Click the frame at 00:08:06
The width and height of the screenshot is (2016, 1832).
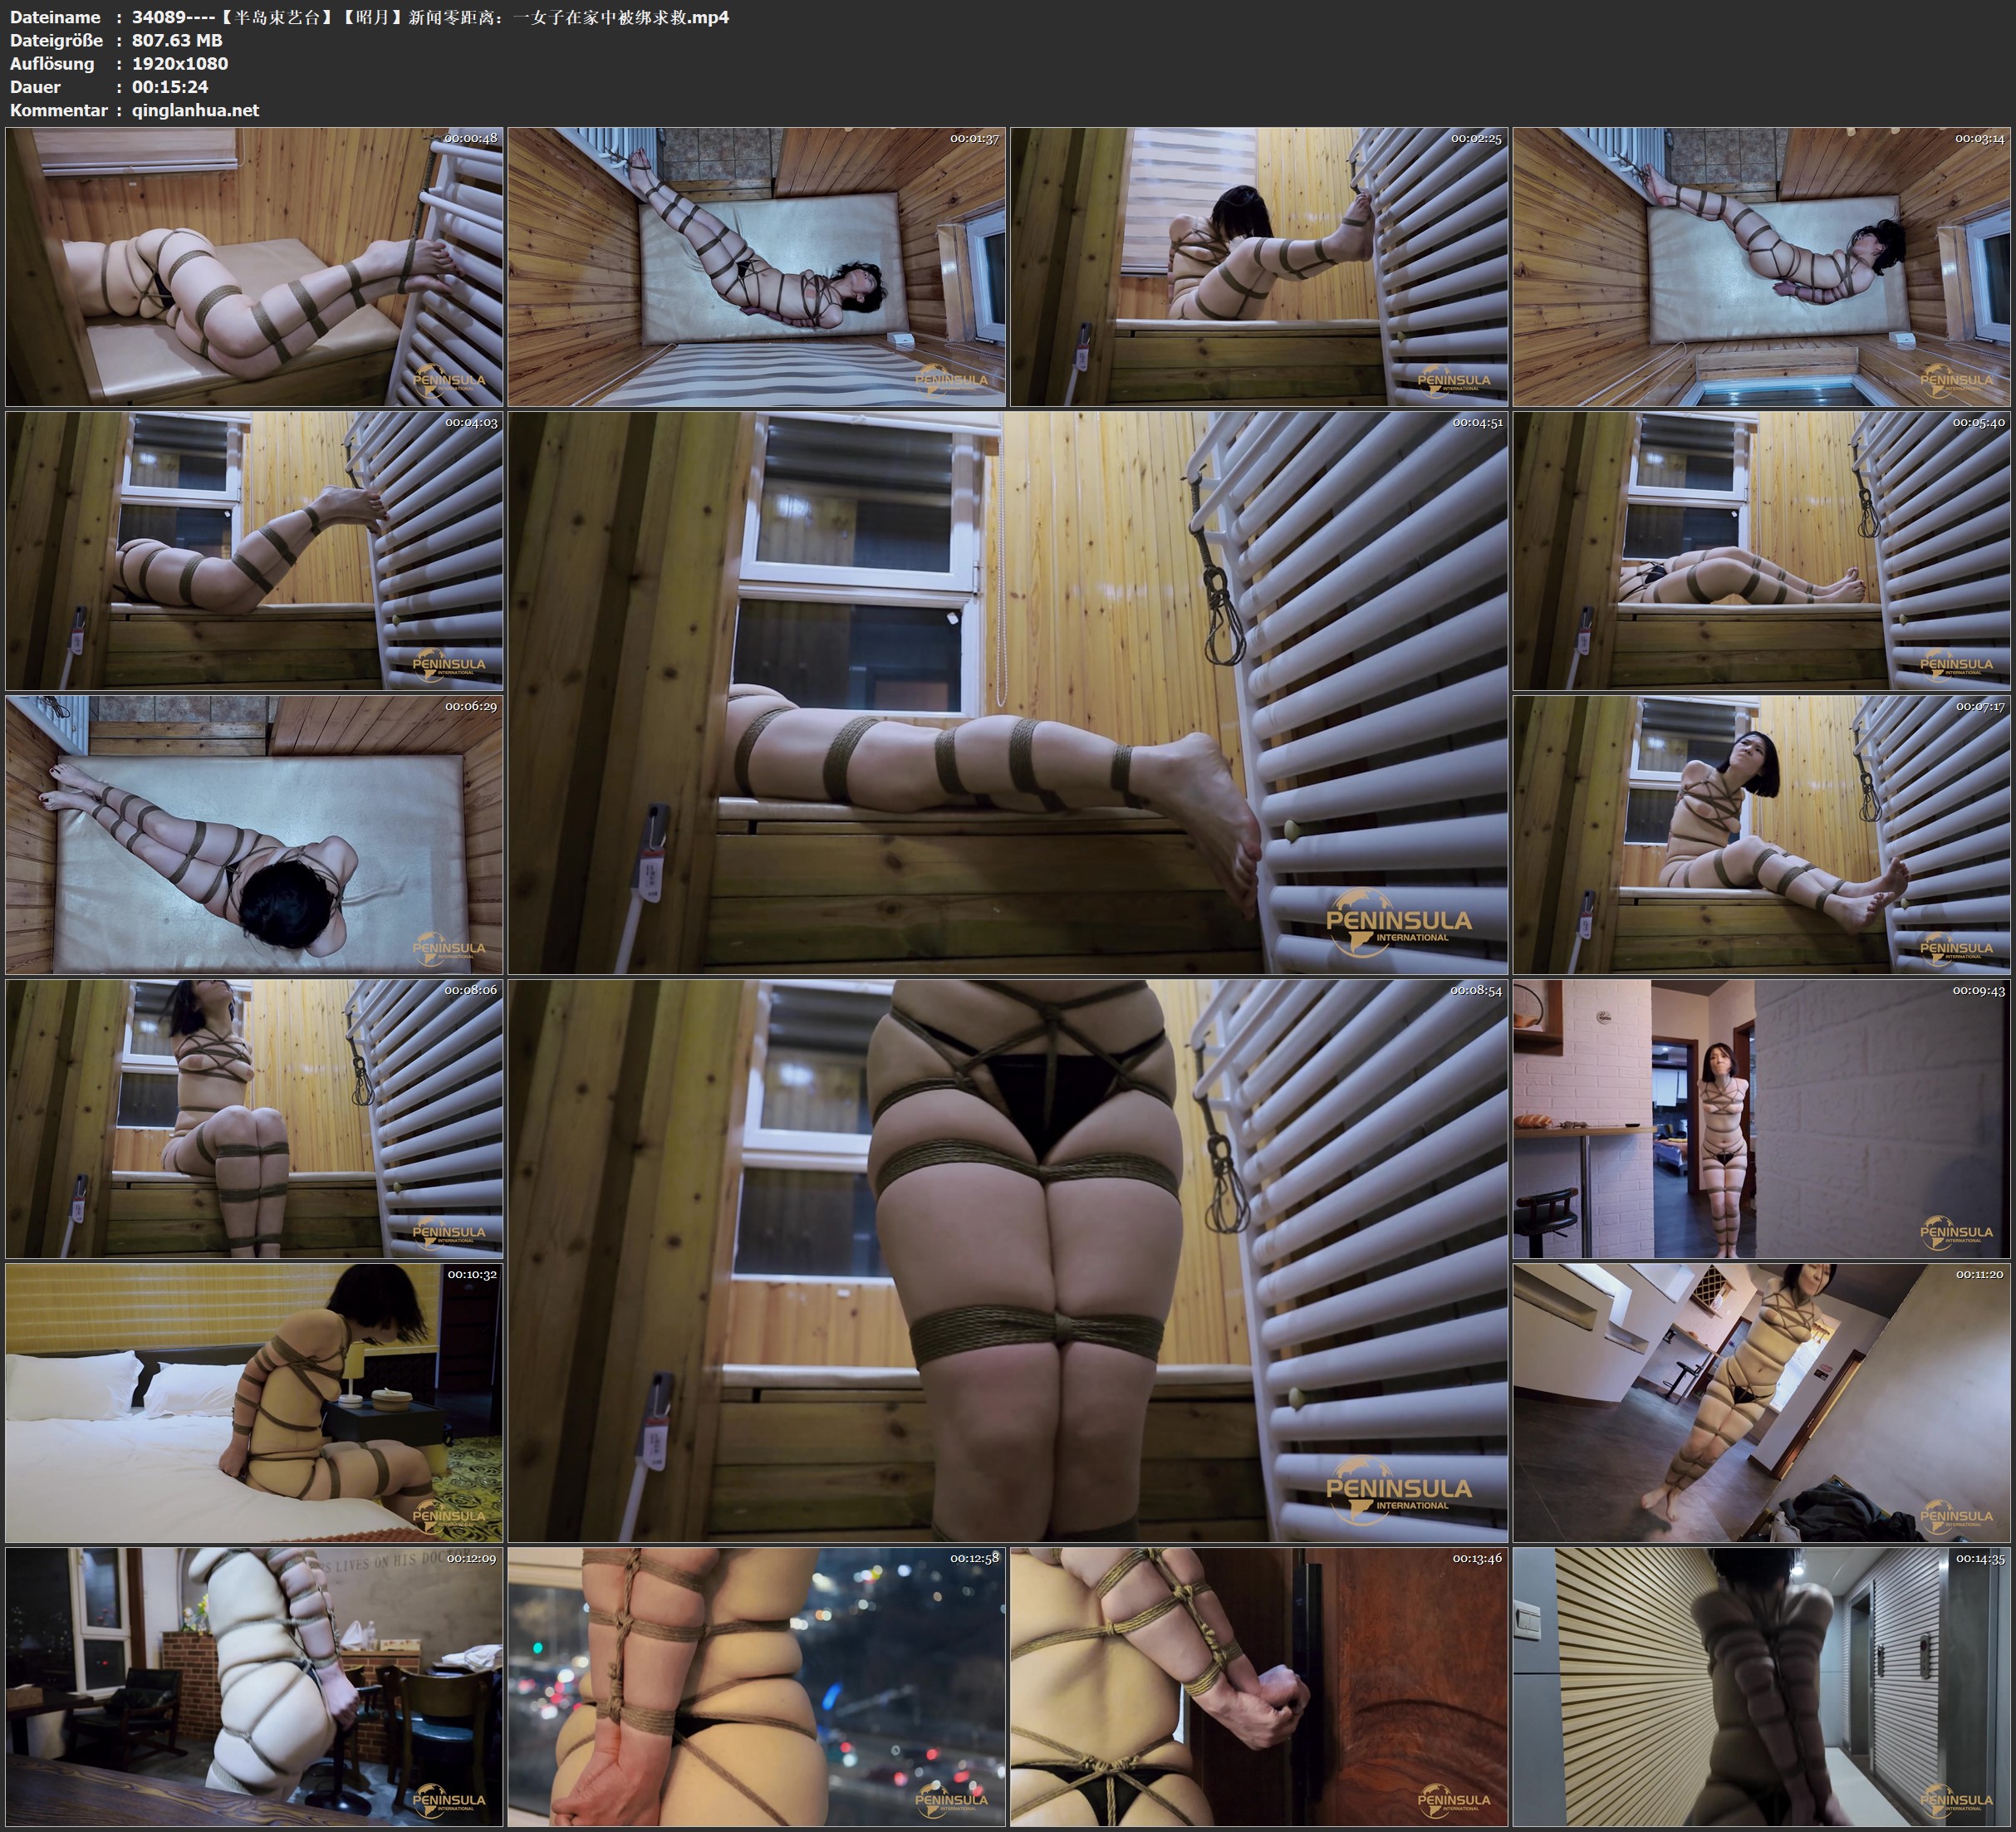[254, 1118]
